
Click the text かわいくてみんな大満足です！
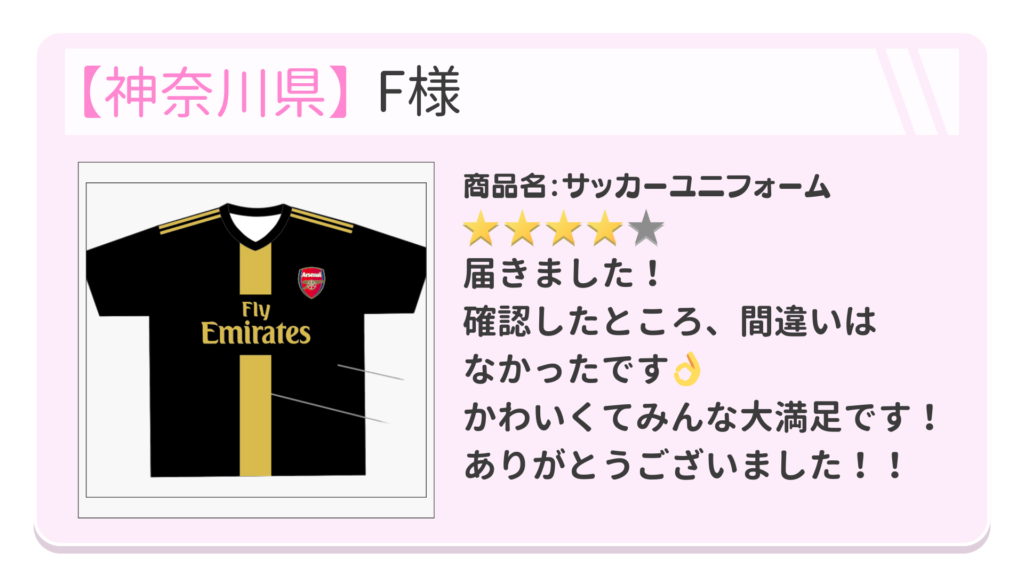(x=700, y=417)
